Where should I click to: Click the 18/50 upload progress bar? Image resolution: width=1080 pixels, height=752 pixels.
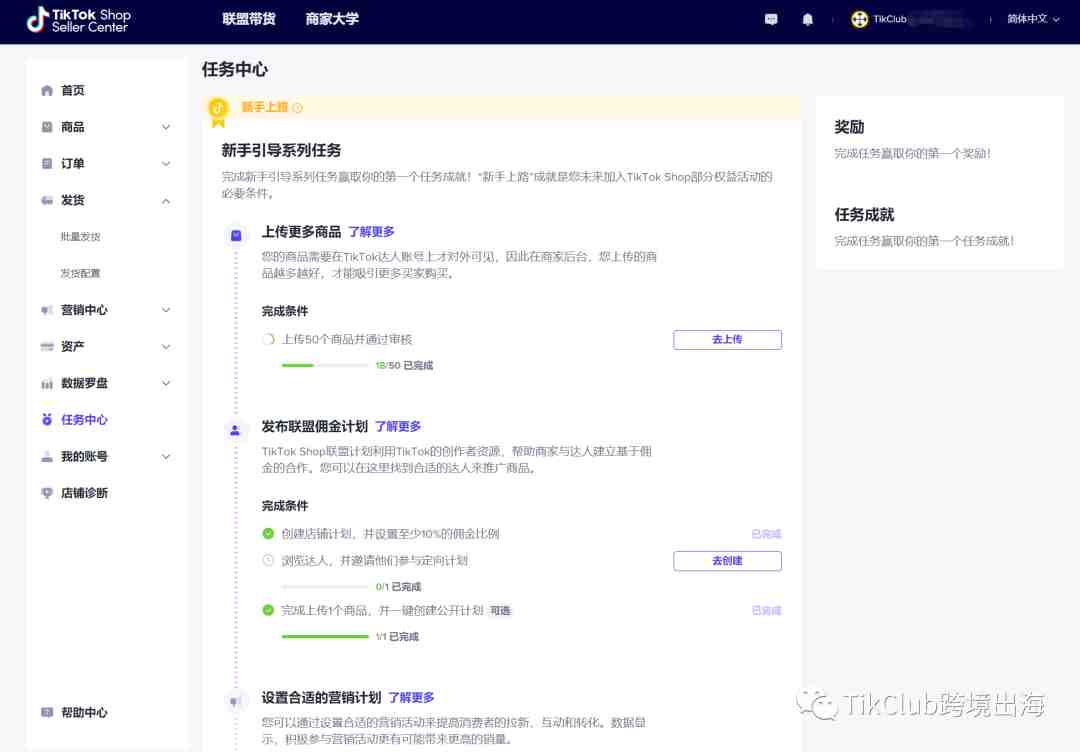(x=325, y=366)
